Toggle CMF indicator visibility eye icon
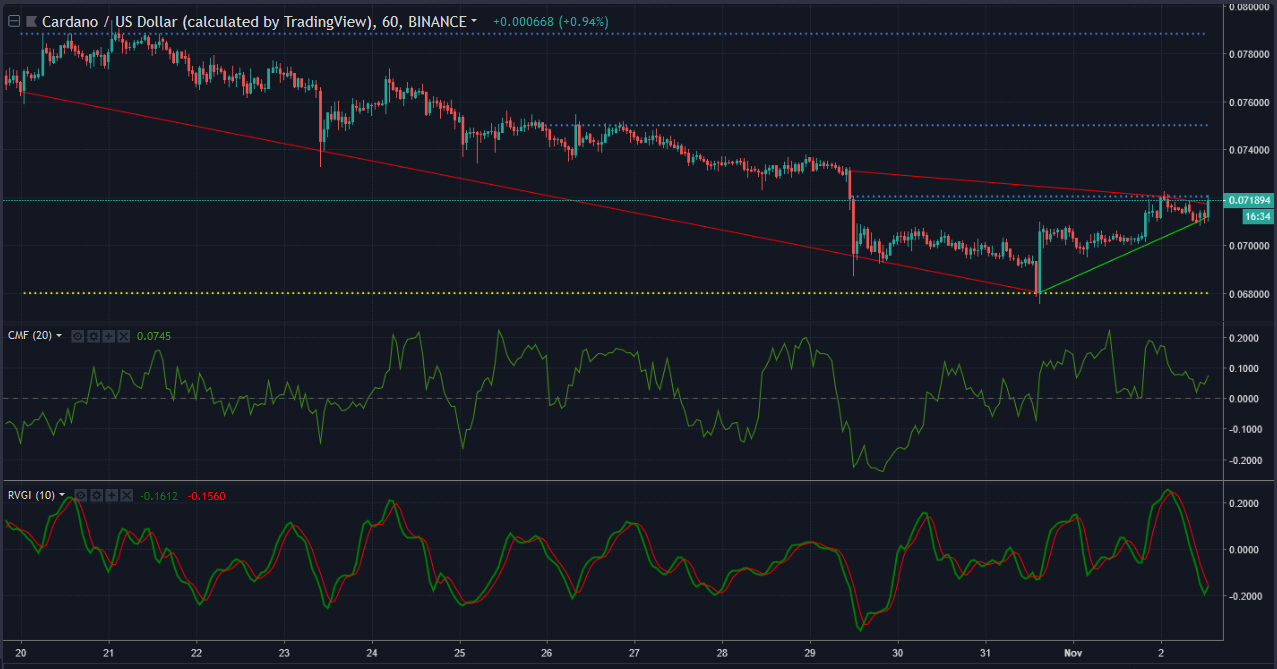The width and height of the screenshot is (1277, 669). coord(77,336)
